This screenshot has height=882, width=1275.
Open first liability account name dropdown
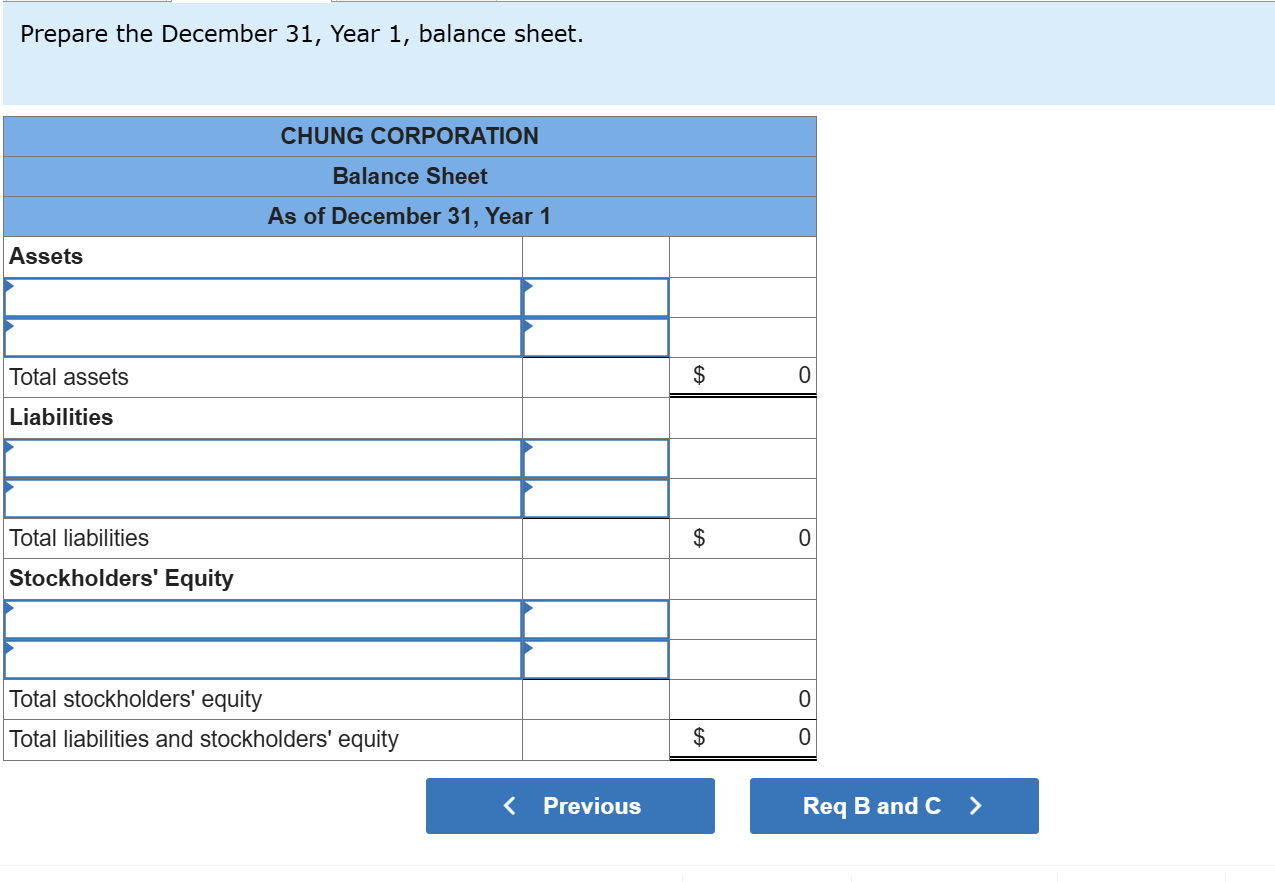click(263, 459)
